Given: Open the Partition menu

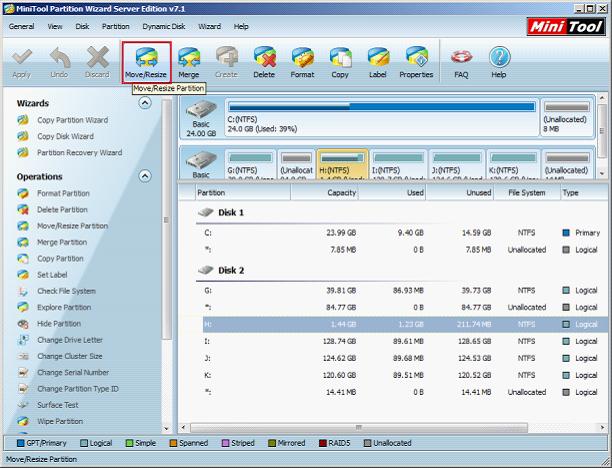Looking at the screenshot, I should pos(116,27).
